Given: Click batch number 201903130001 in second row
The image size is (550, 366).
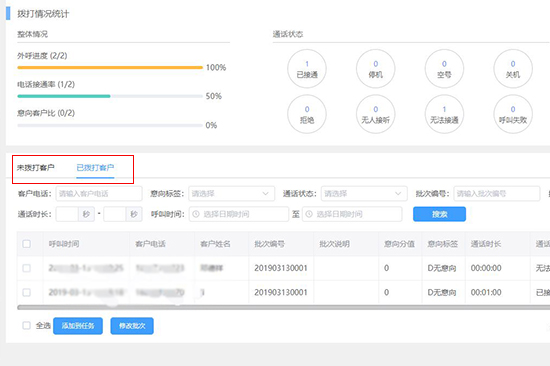Looking at the screenshot, I should tap(281, 292).
